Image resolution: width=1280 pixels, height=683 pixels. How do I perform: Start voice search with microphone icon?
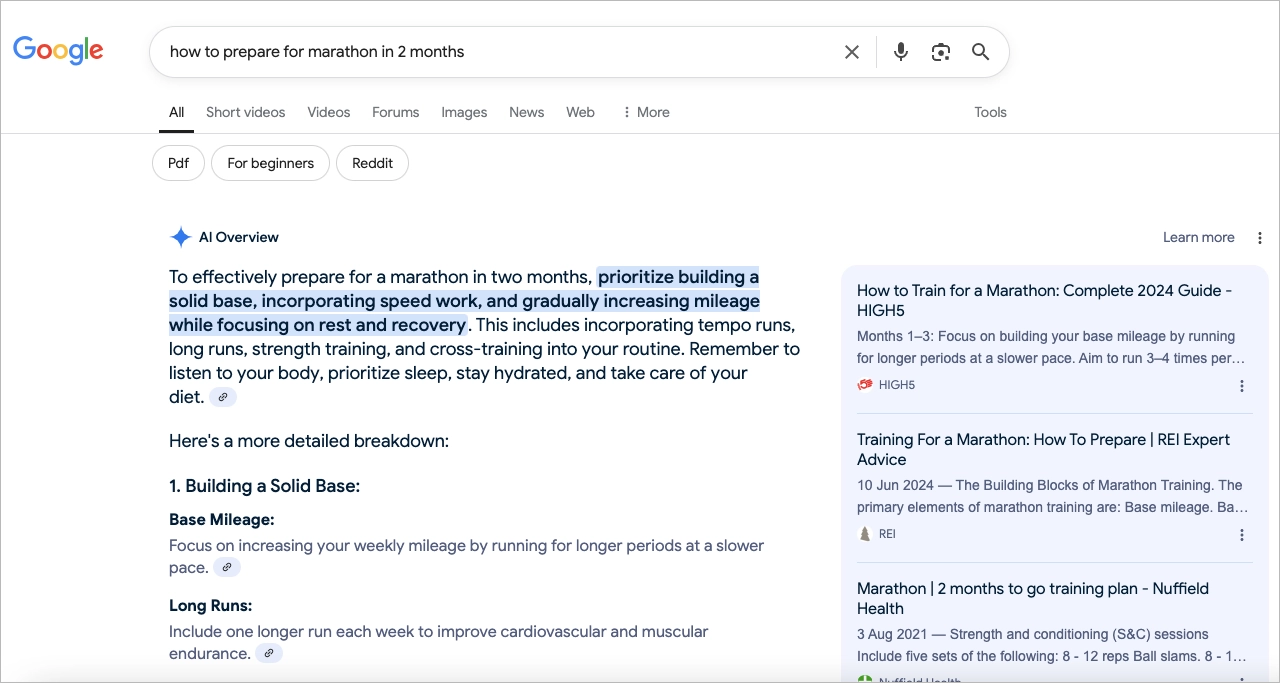[901, 52]
